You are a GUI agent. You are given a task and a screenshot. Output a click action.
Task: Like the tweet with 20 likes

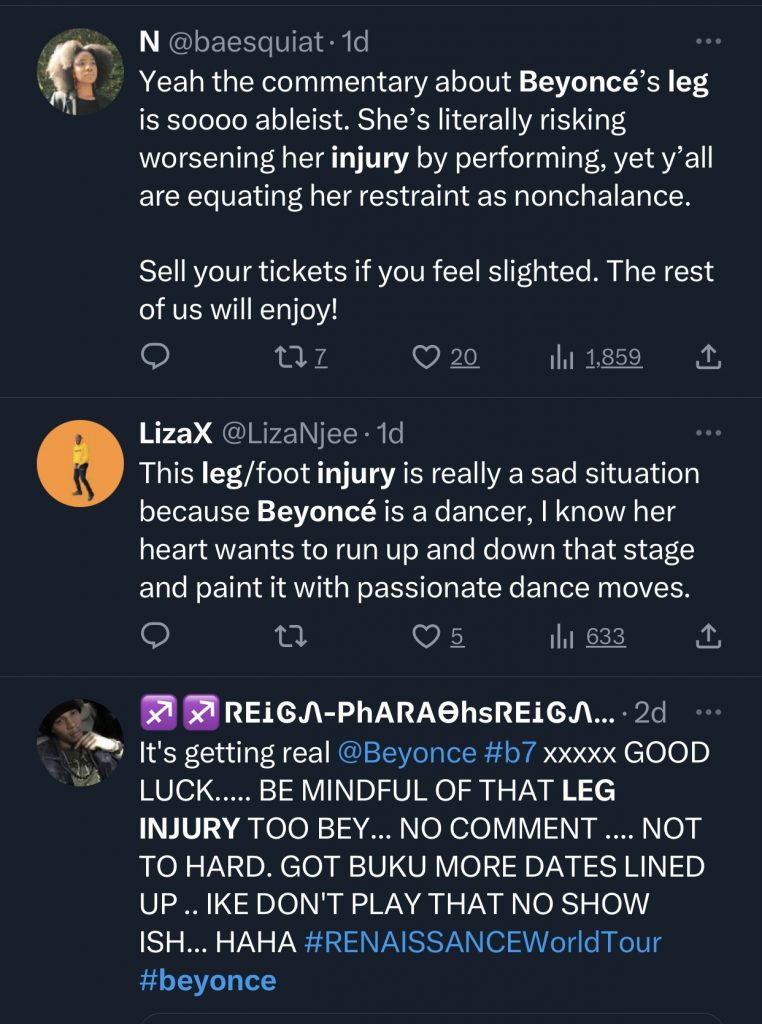(x=428, y=357)
